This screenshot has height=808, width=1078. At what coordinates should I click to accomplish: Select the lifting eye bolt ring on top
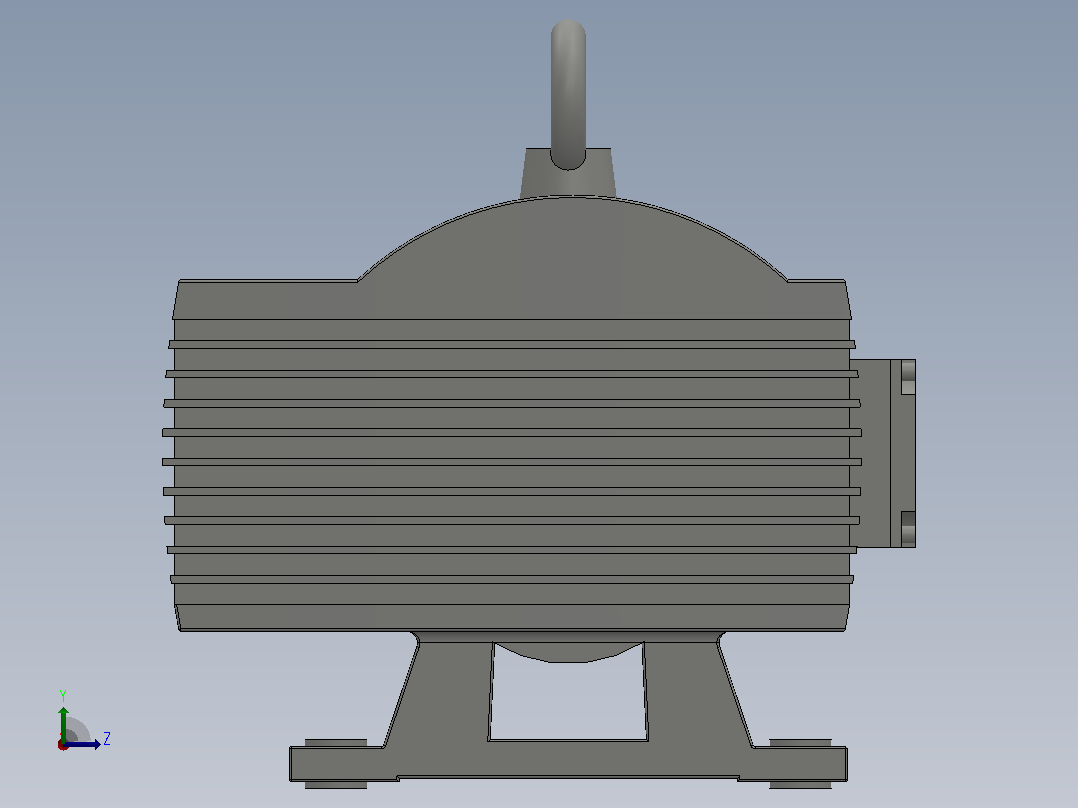pyautogui.click(x=569, y=94)
